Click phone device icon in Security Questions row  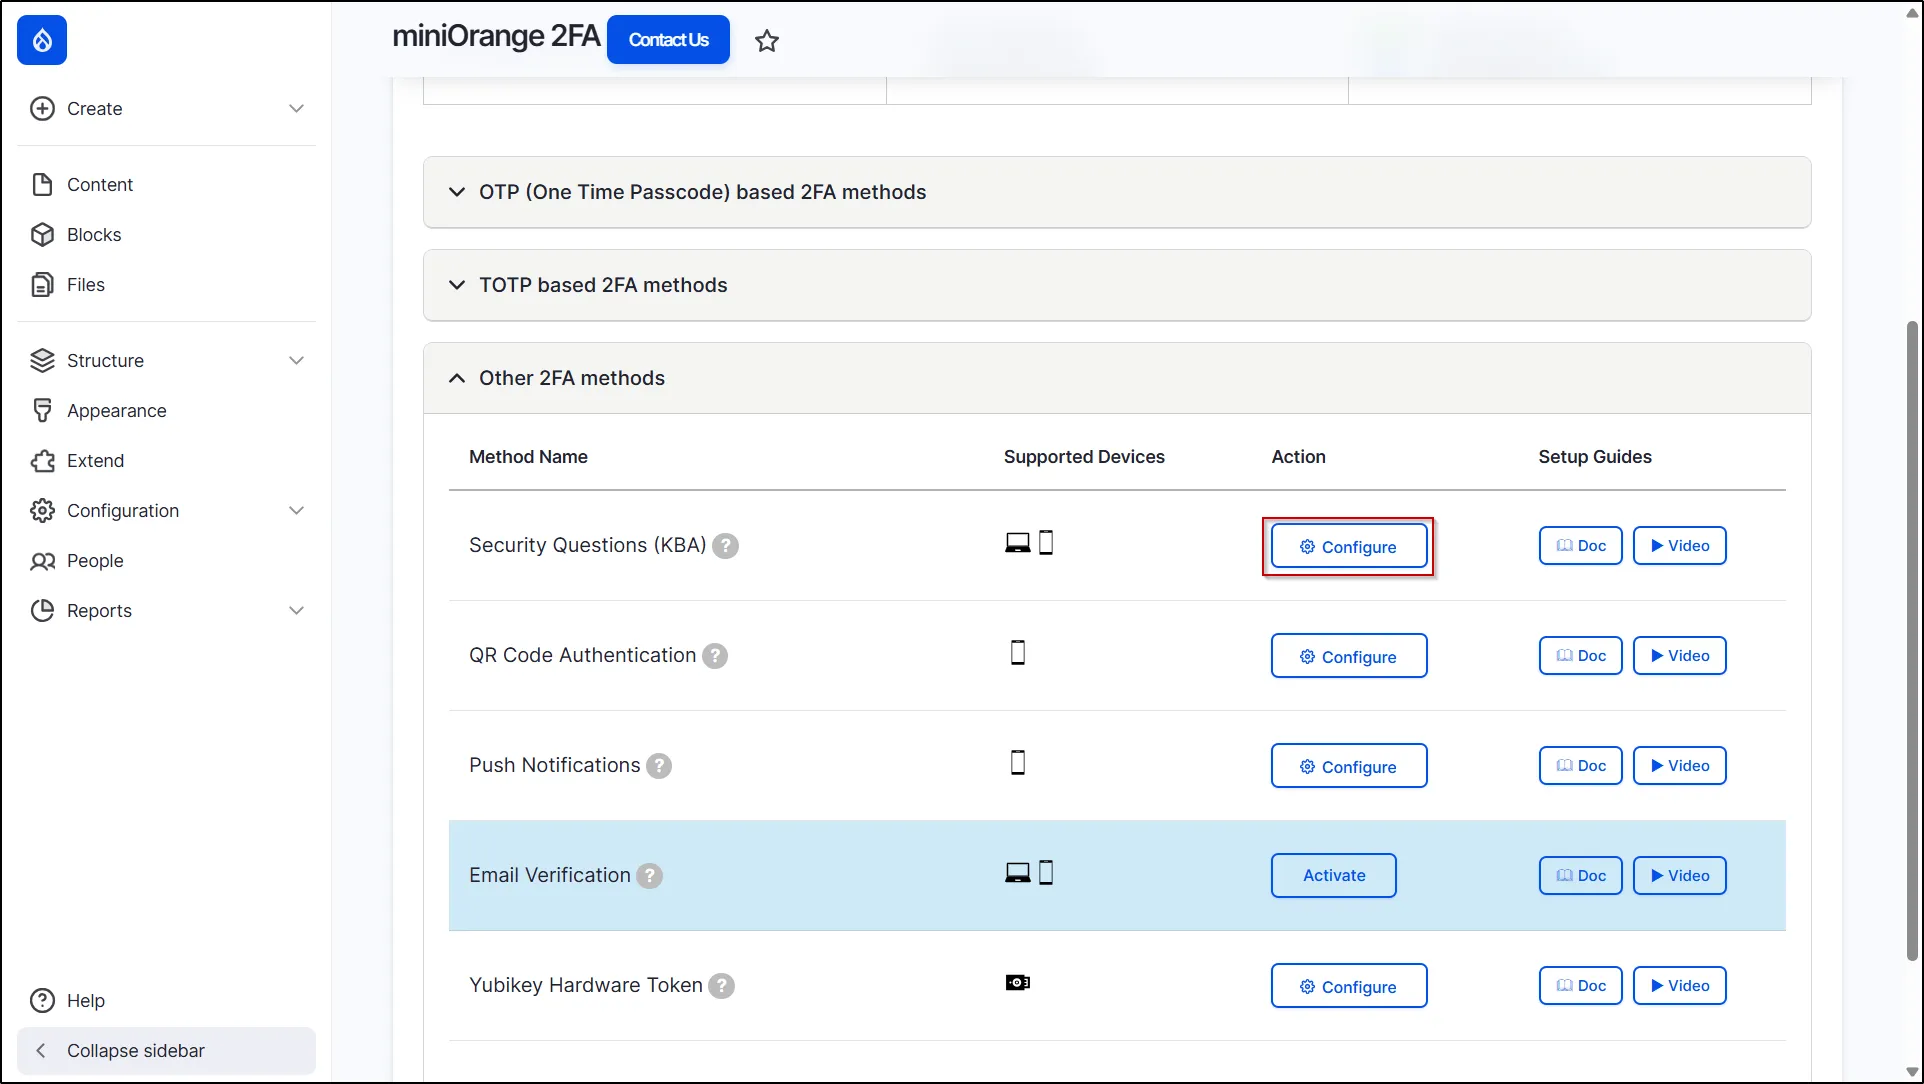1046,543
